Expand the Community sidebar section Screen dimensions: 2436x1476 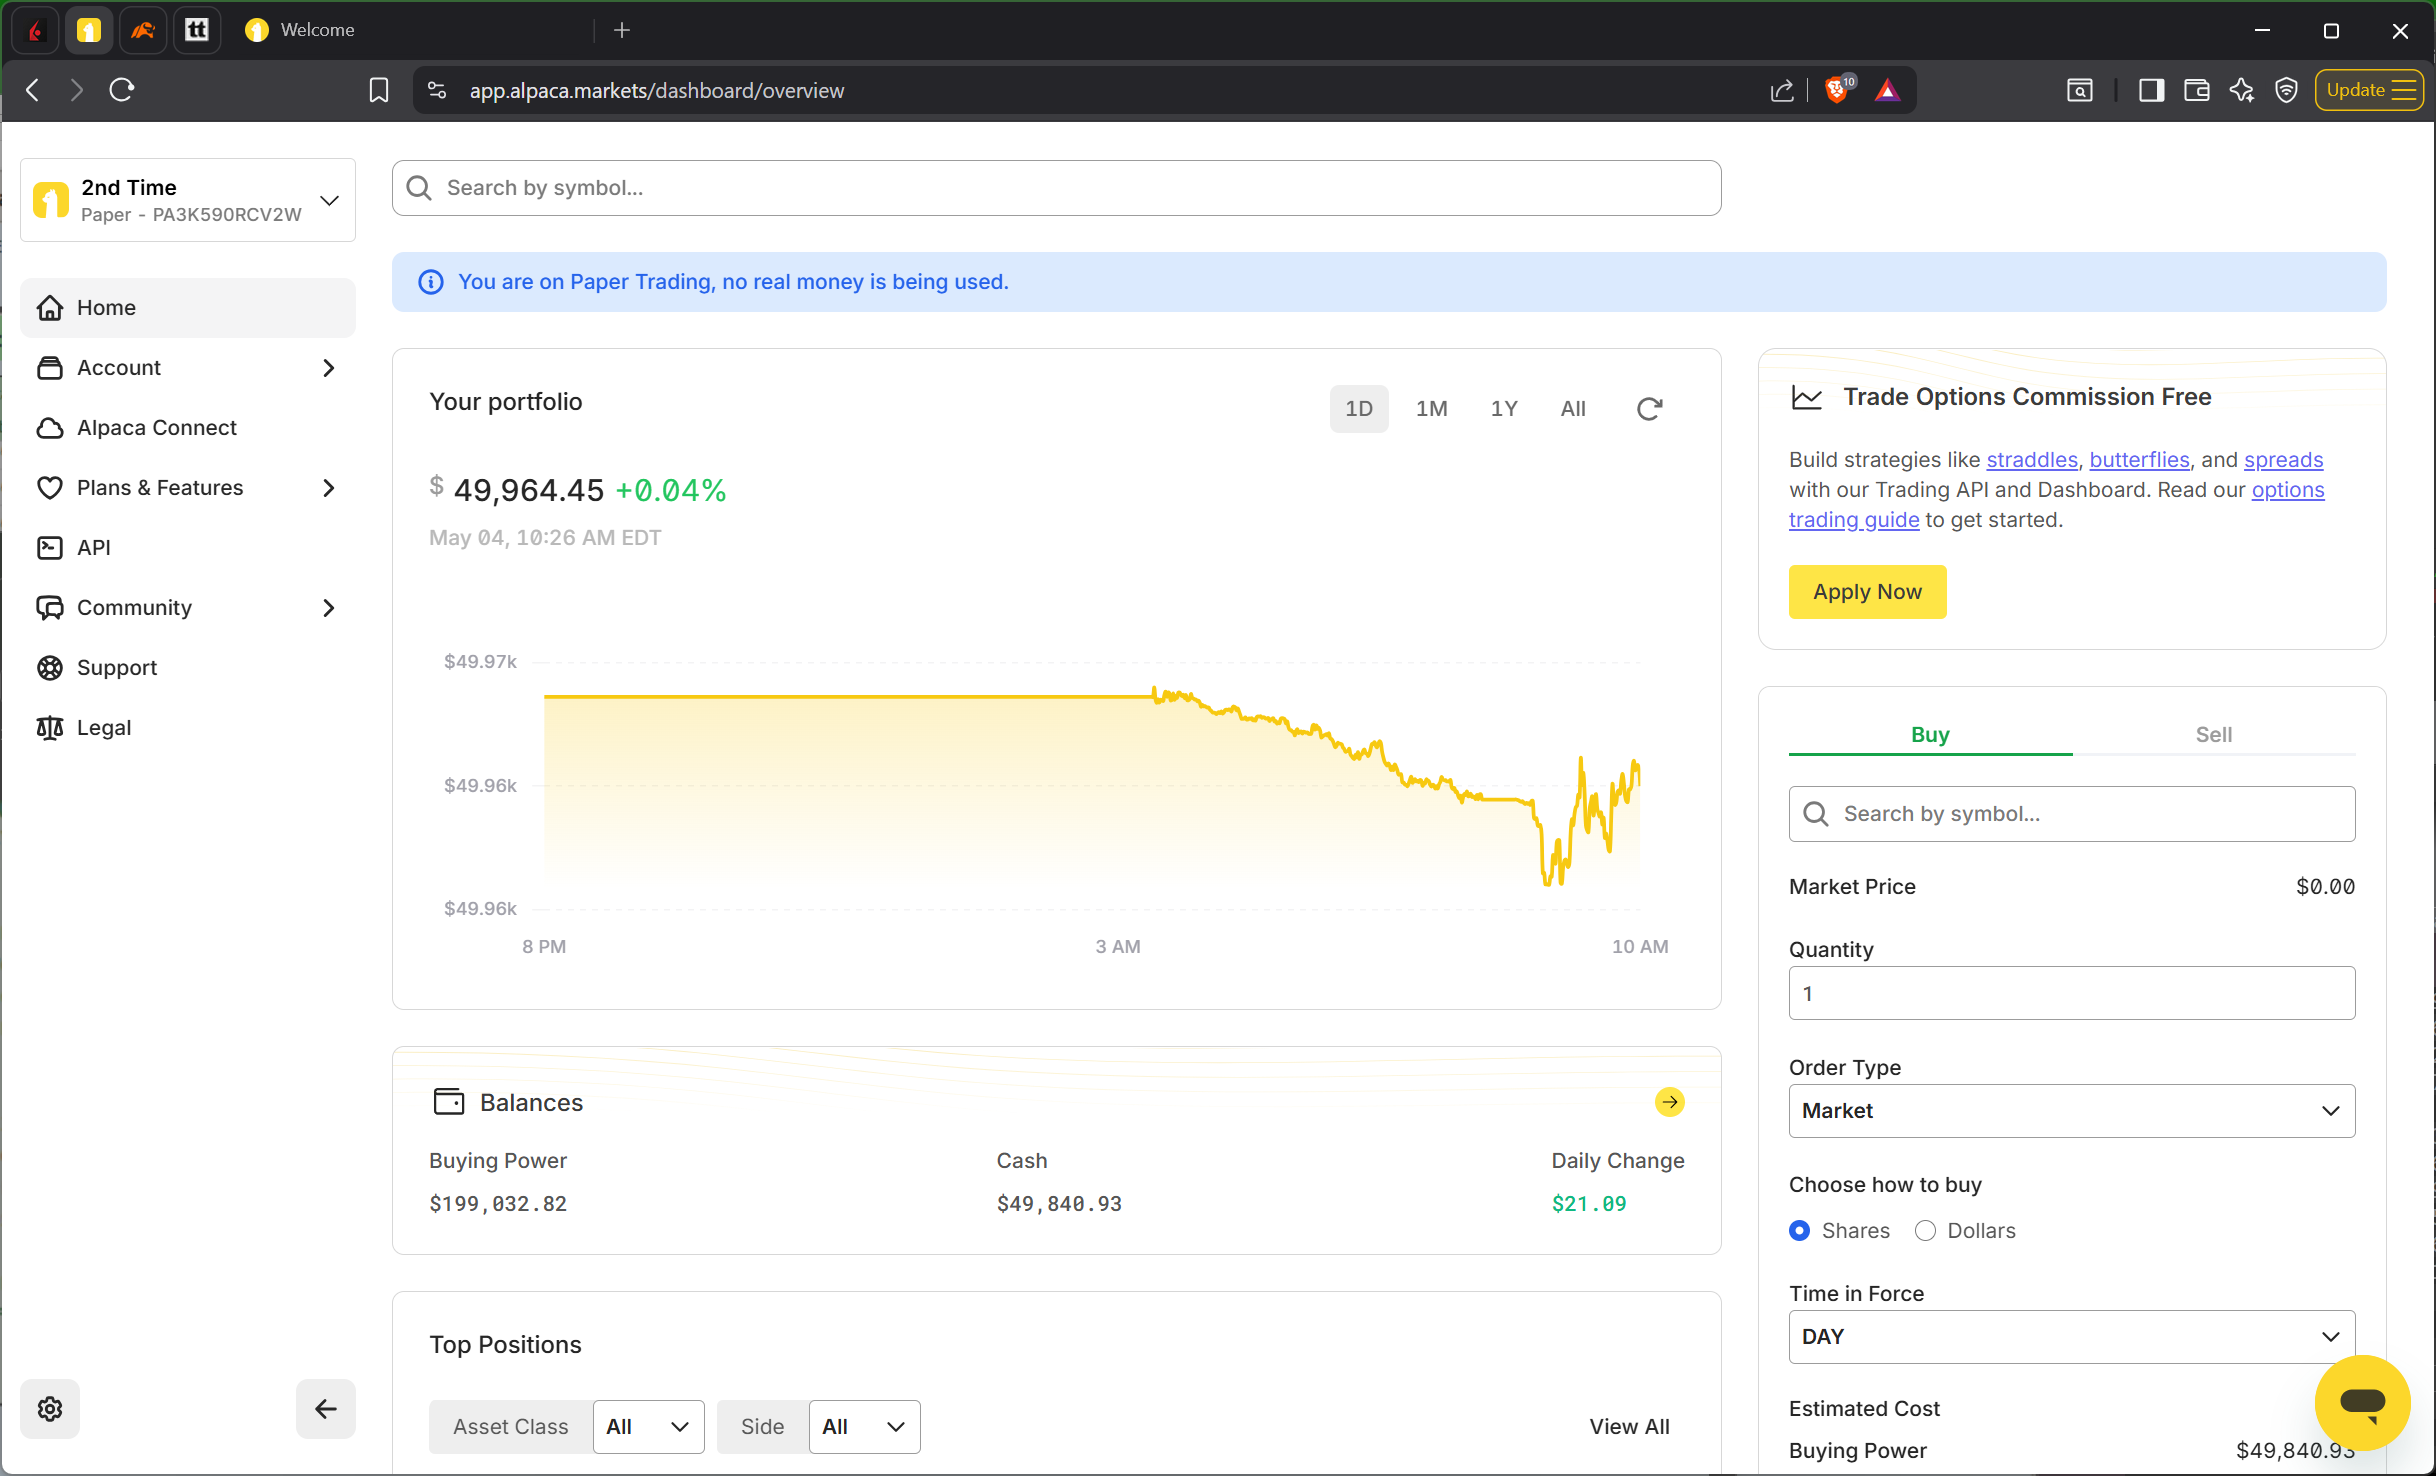tap(188, 608)
